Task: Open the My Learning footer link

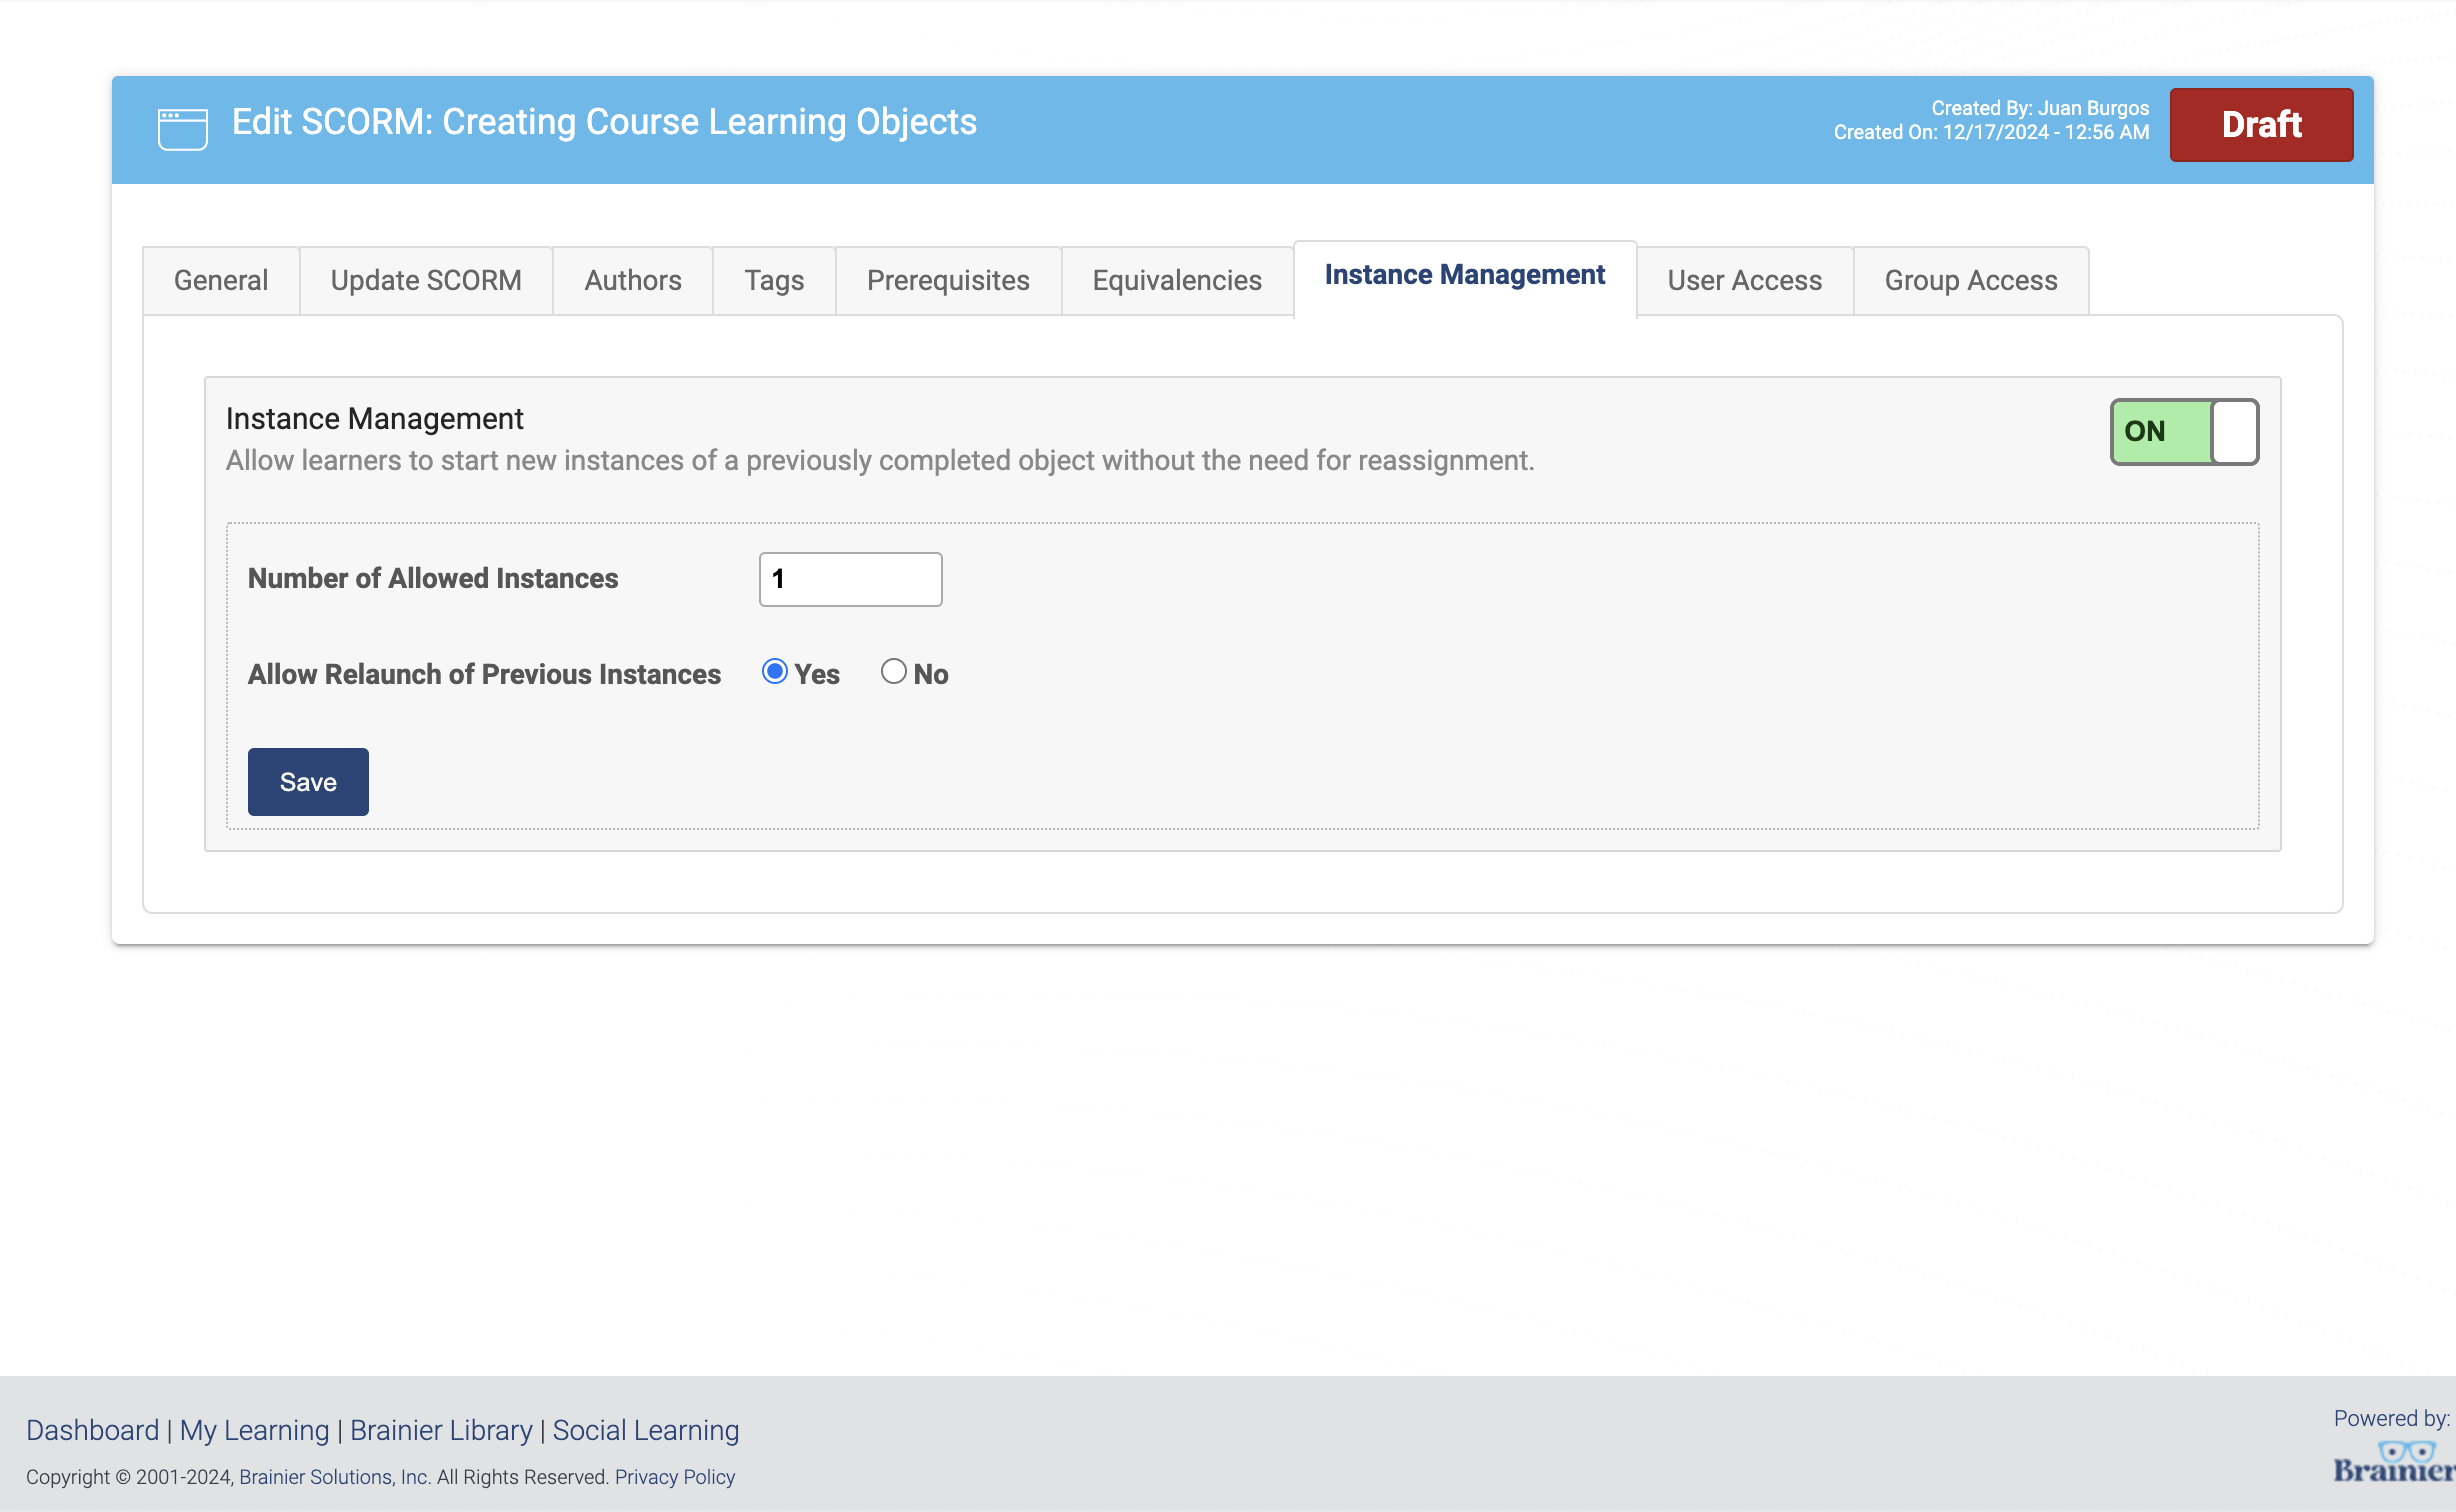Action: [x=254, y=1431]
